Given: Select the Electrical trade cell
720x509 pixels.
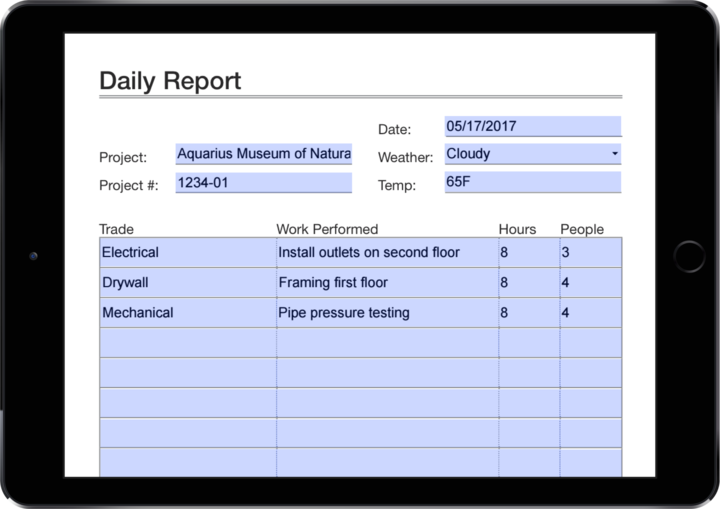Looking at the screenshot, I should pyautogui.click(x=188, y=253).
